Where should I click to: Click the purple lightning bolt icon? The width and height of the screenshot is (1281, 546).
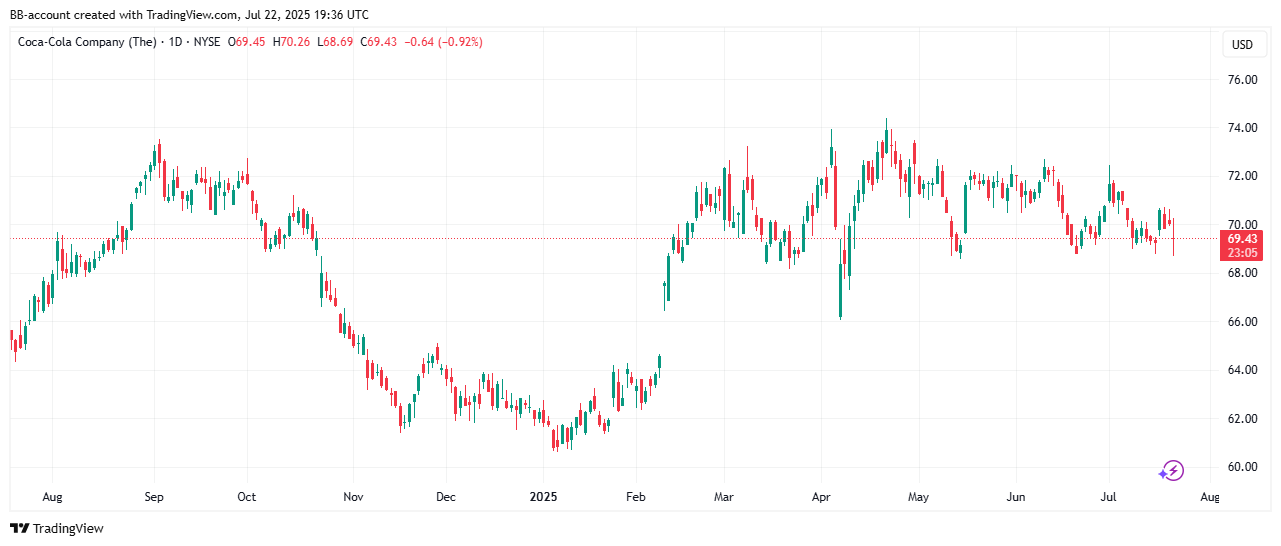point(1172,470)
